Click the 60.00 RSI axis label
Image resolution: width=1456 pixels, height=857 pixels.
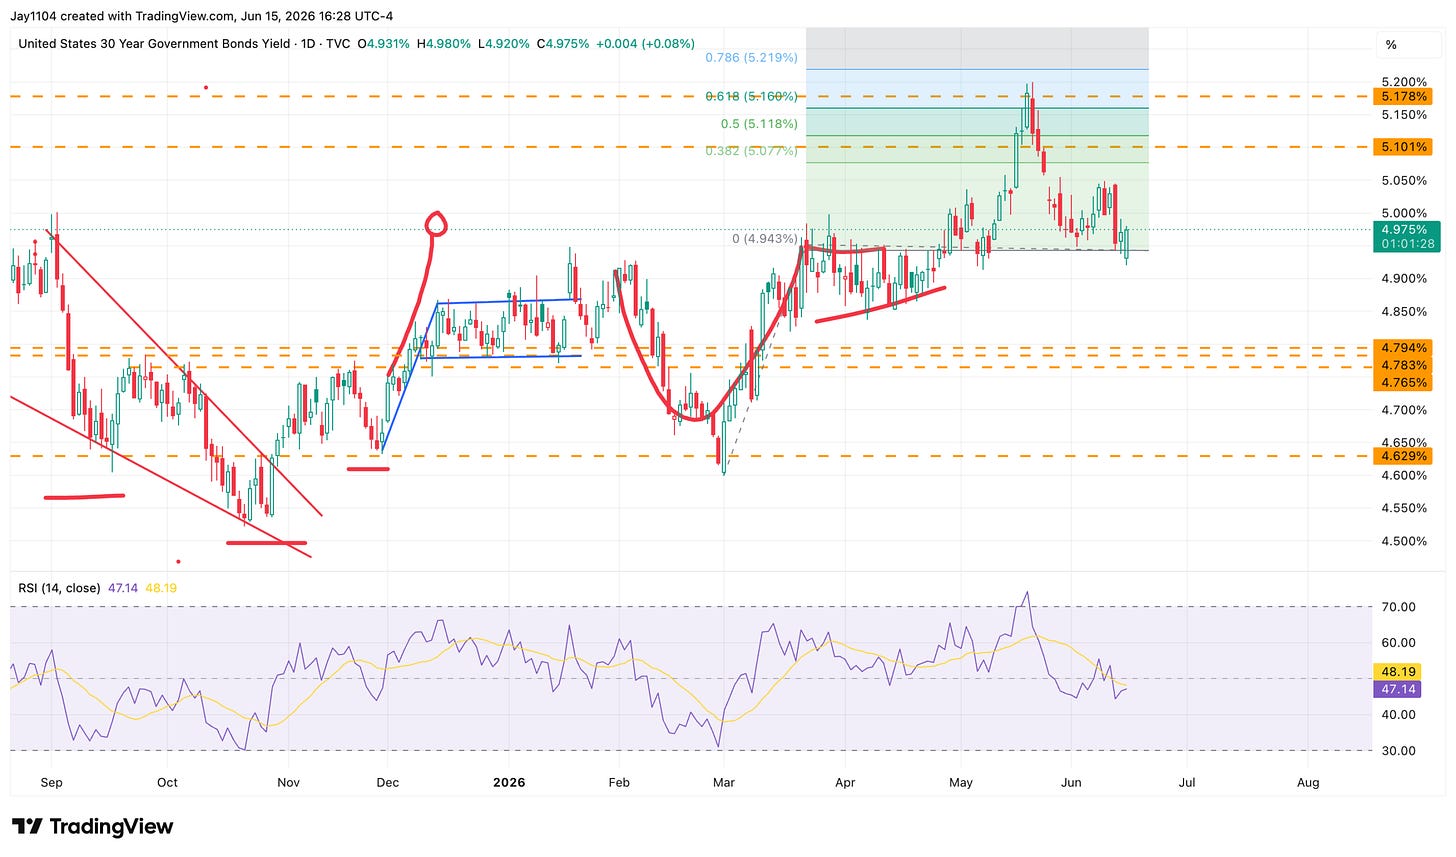pos(1399,643)
